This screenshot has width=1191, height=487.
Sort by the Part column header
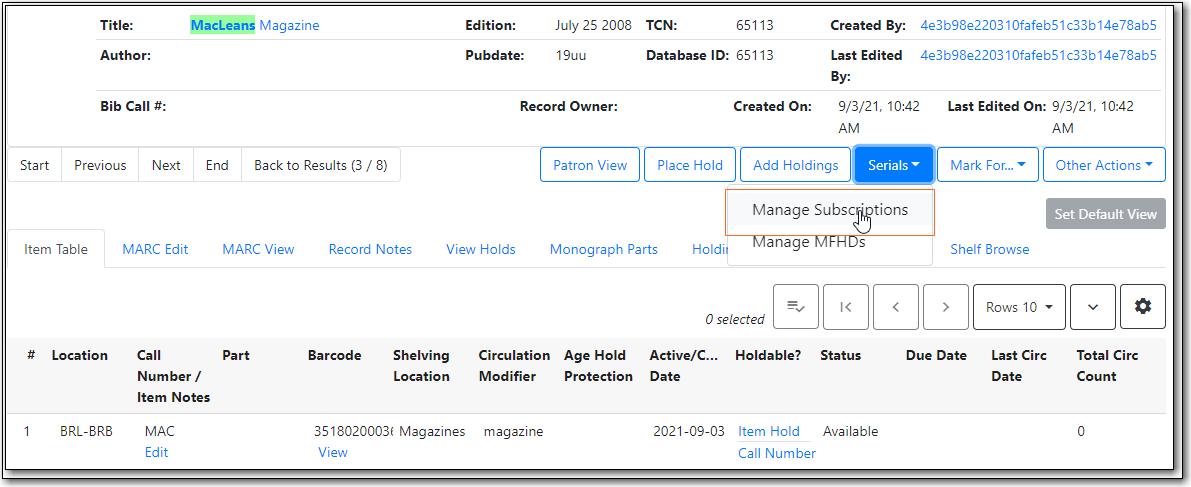coord(236,356)
